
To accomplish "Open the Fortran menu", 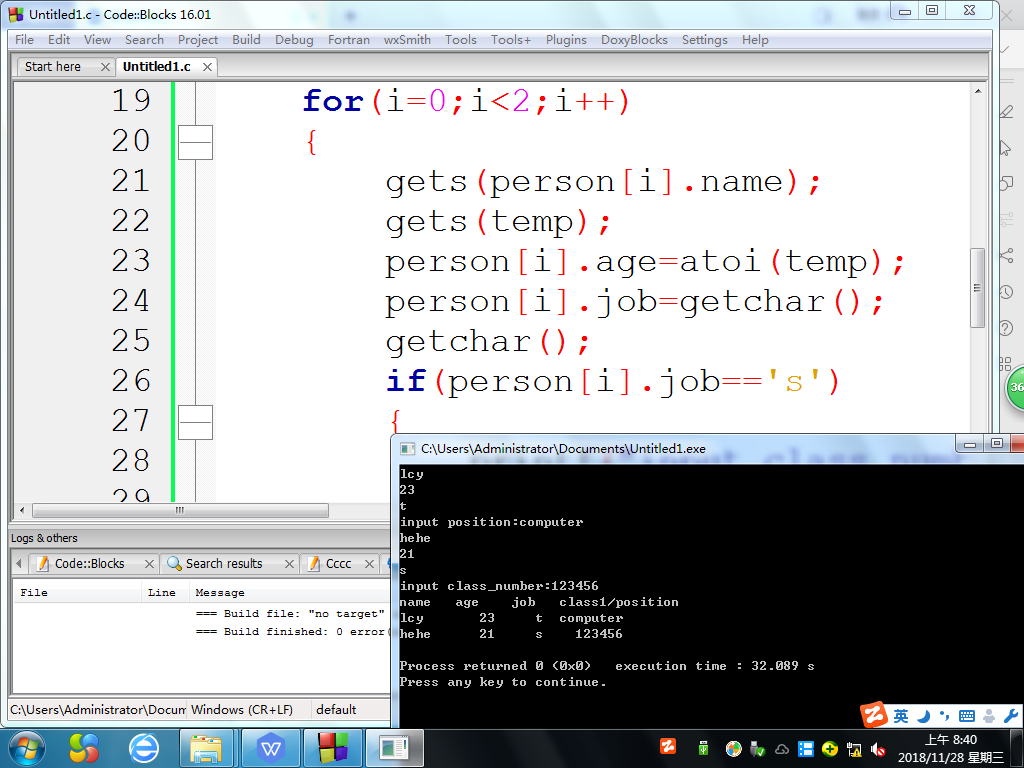I will pyautogui.click(x=349, y=40).
